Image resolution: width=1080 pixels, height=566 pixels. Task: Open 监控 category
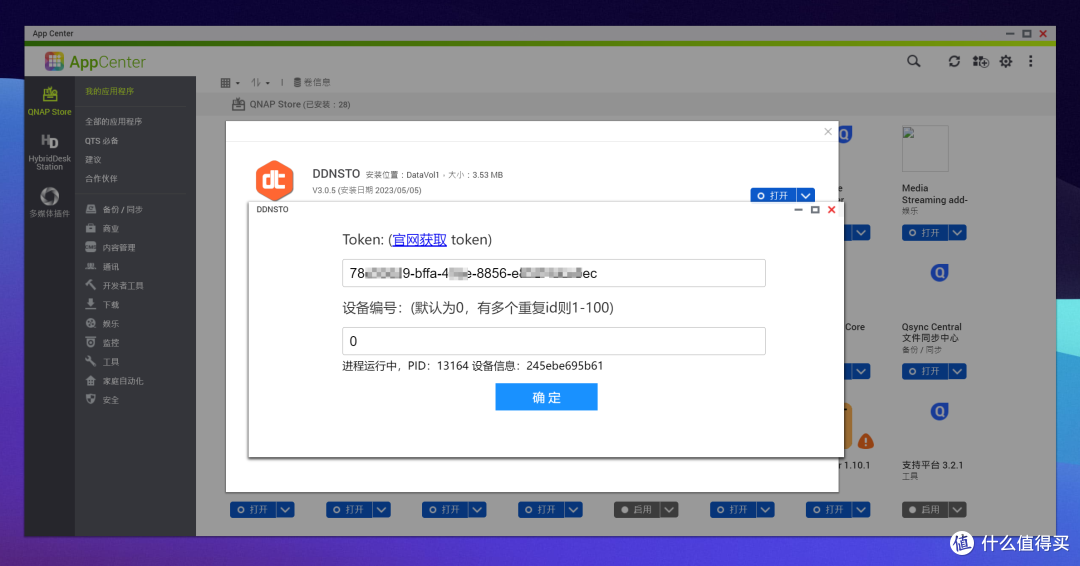pos(103,342)
